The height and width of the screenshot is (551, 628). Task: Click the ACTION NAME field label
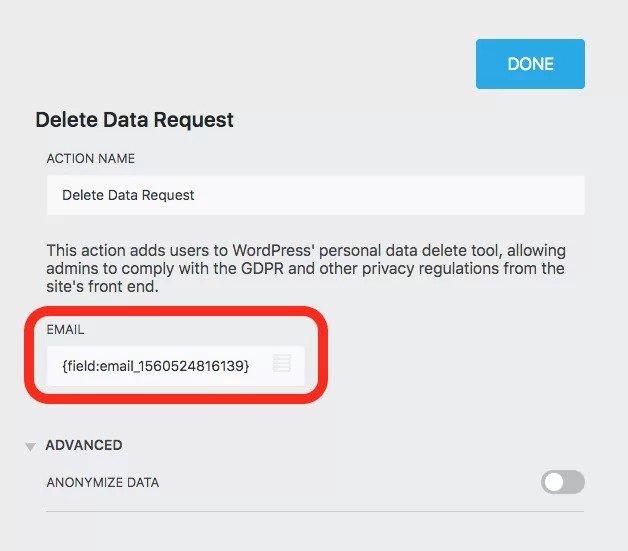90,159
